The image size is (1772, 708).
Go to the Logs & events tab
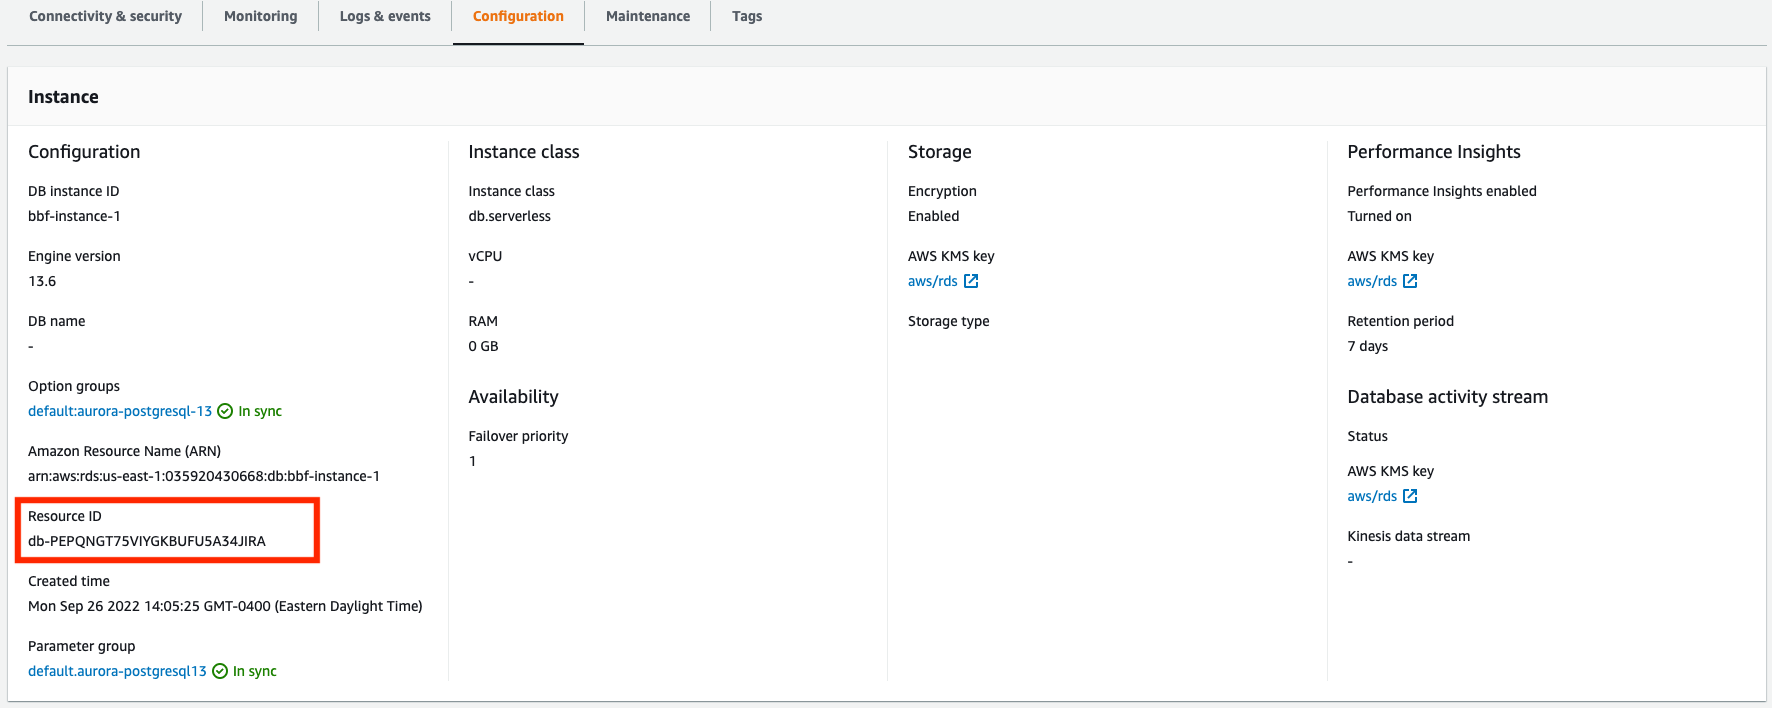click(x=385, y=16)
